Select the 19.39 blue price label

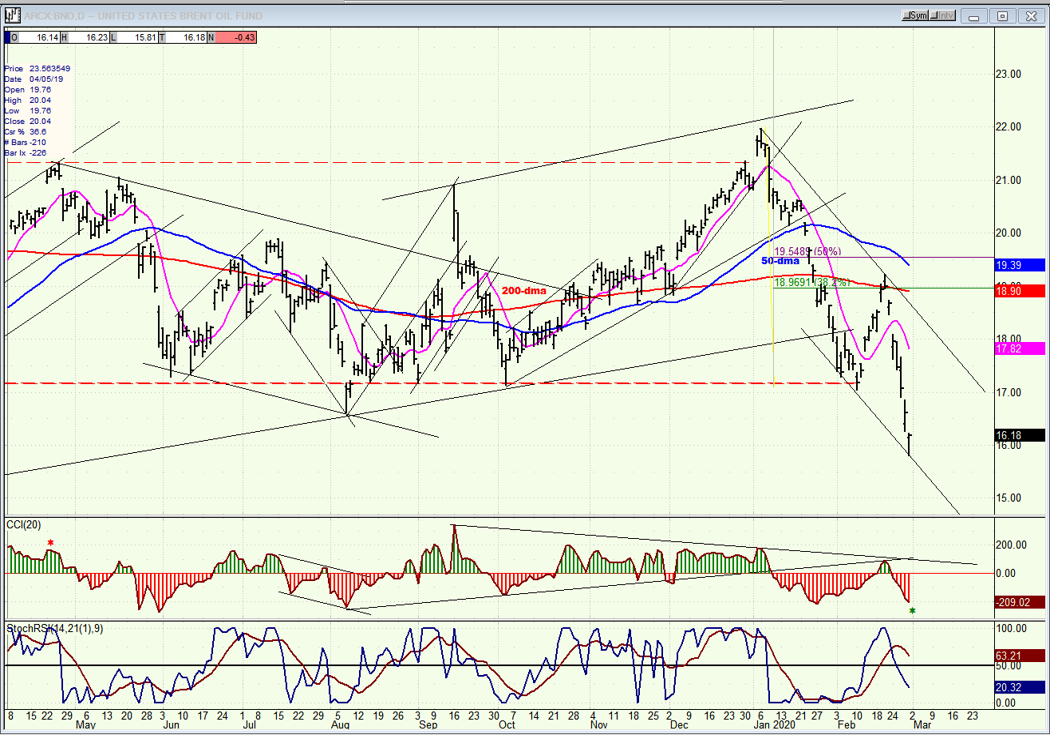[x=1019, y=265]
